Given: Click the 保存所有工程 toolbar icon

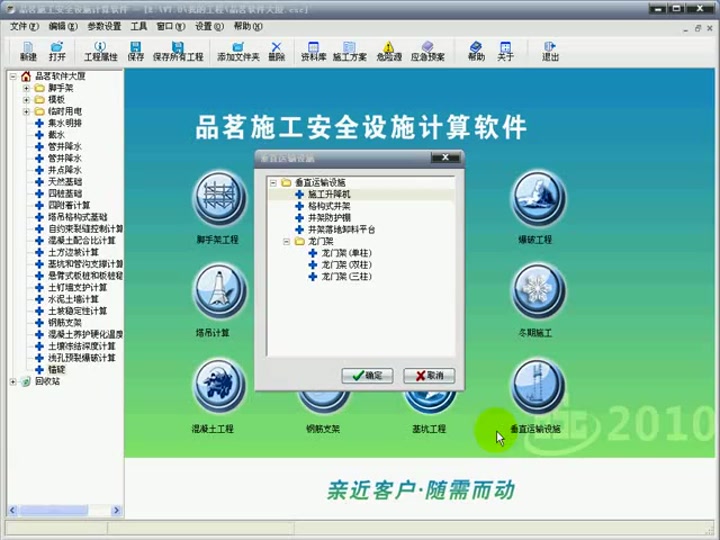Looking at the screenshot, I should (x=178, y=50).
